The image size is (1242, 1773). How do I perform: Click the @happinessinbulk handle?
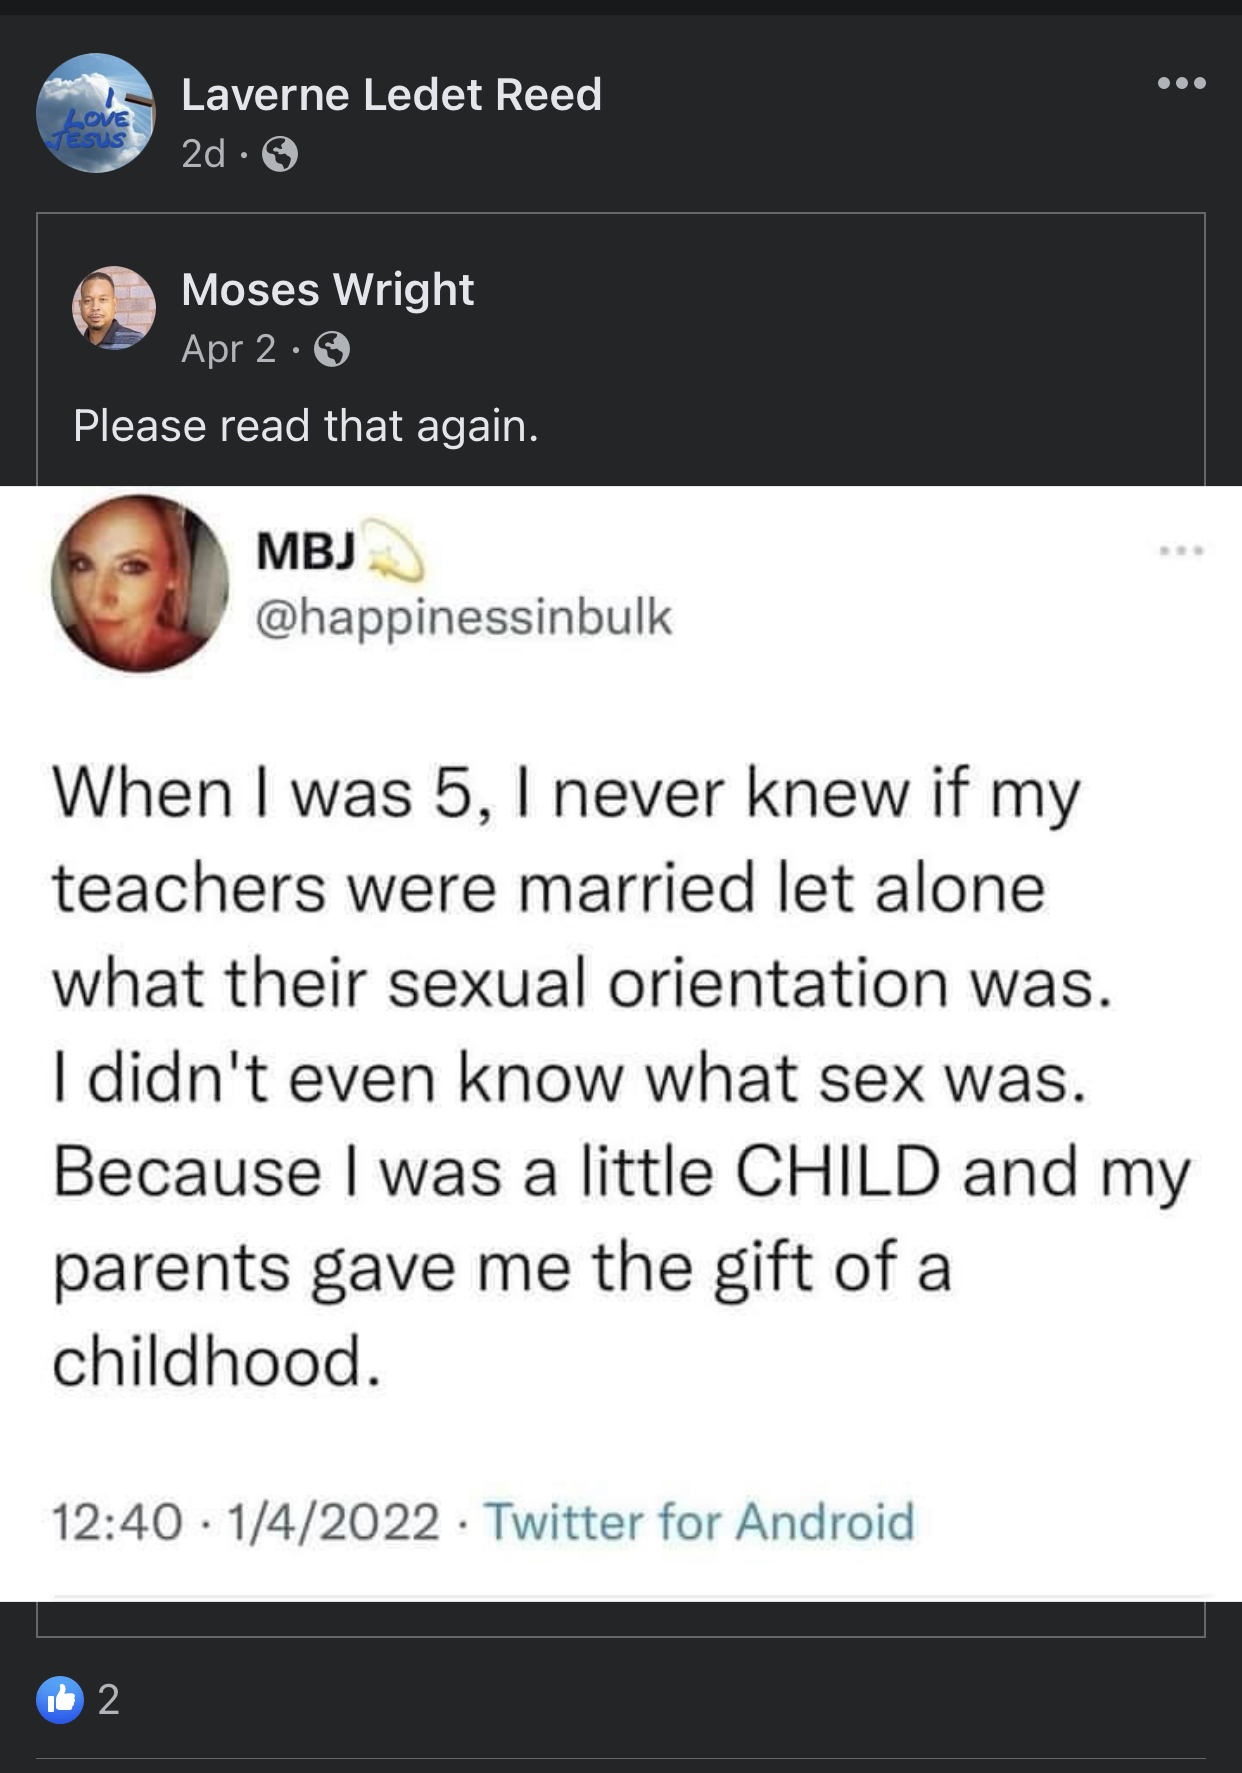coord(464,617)
